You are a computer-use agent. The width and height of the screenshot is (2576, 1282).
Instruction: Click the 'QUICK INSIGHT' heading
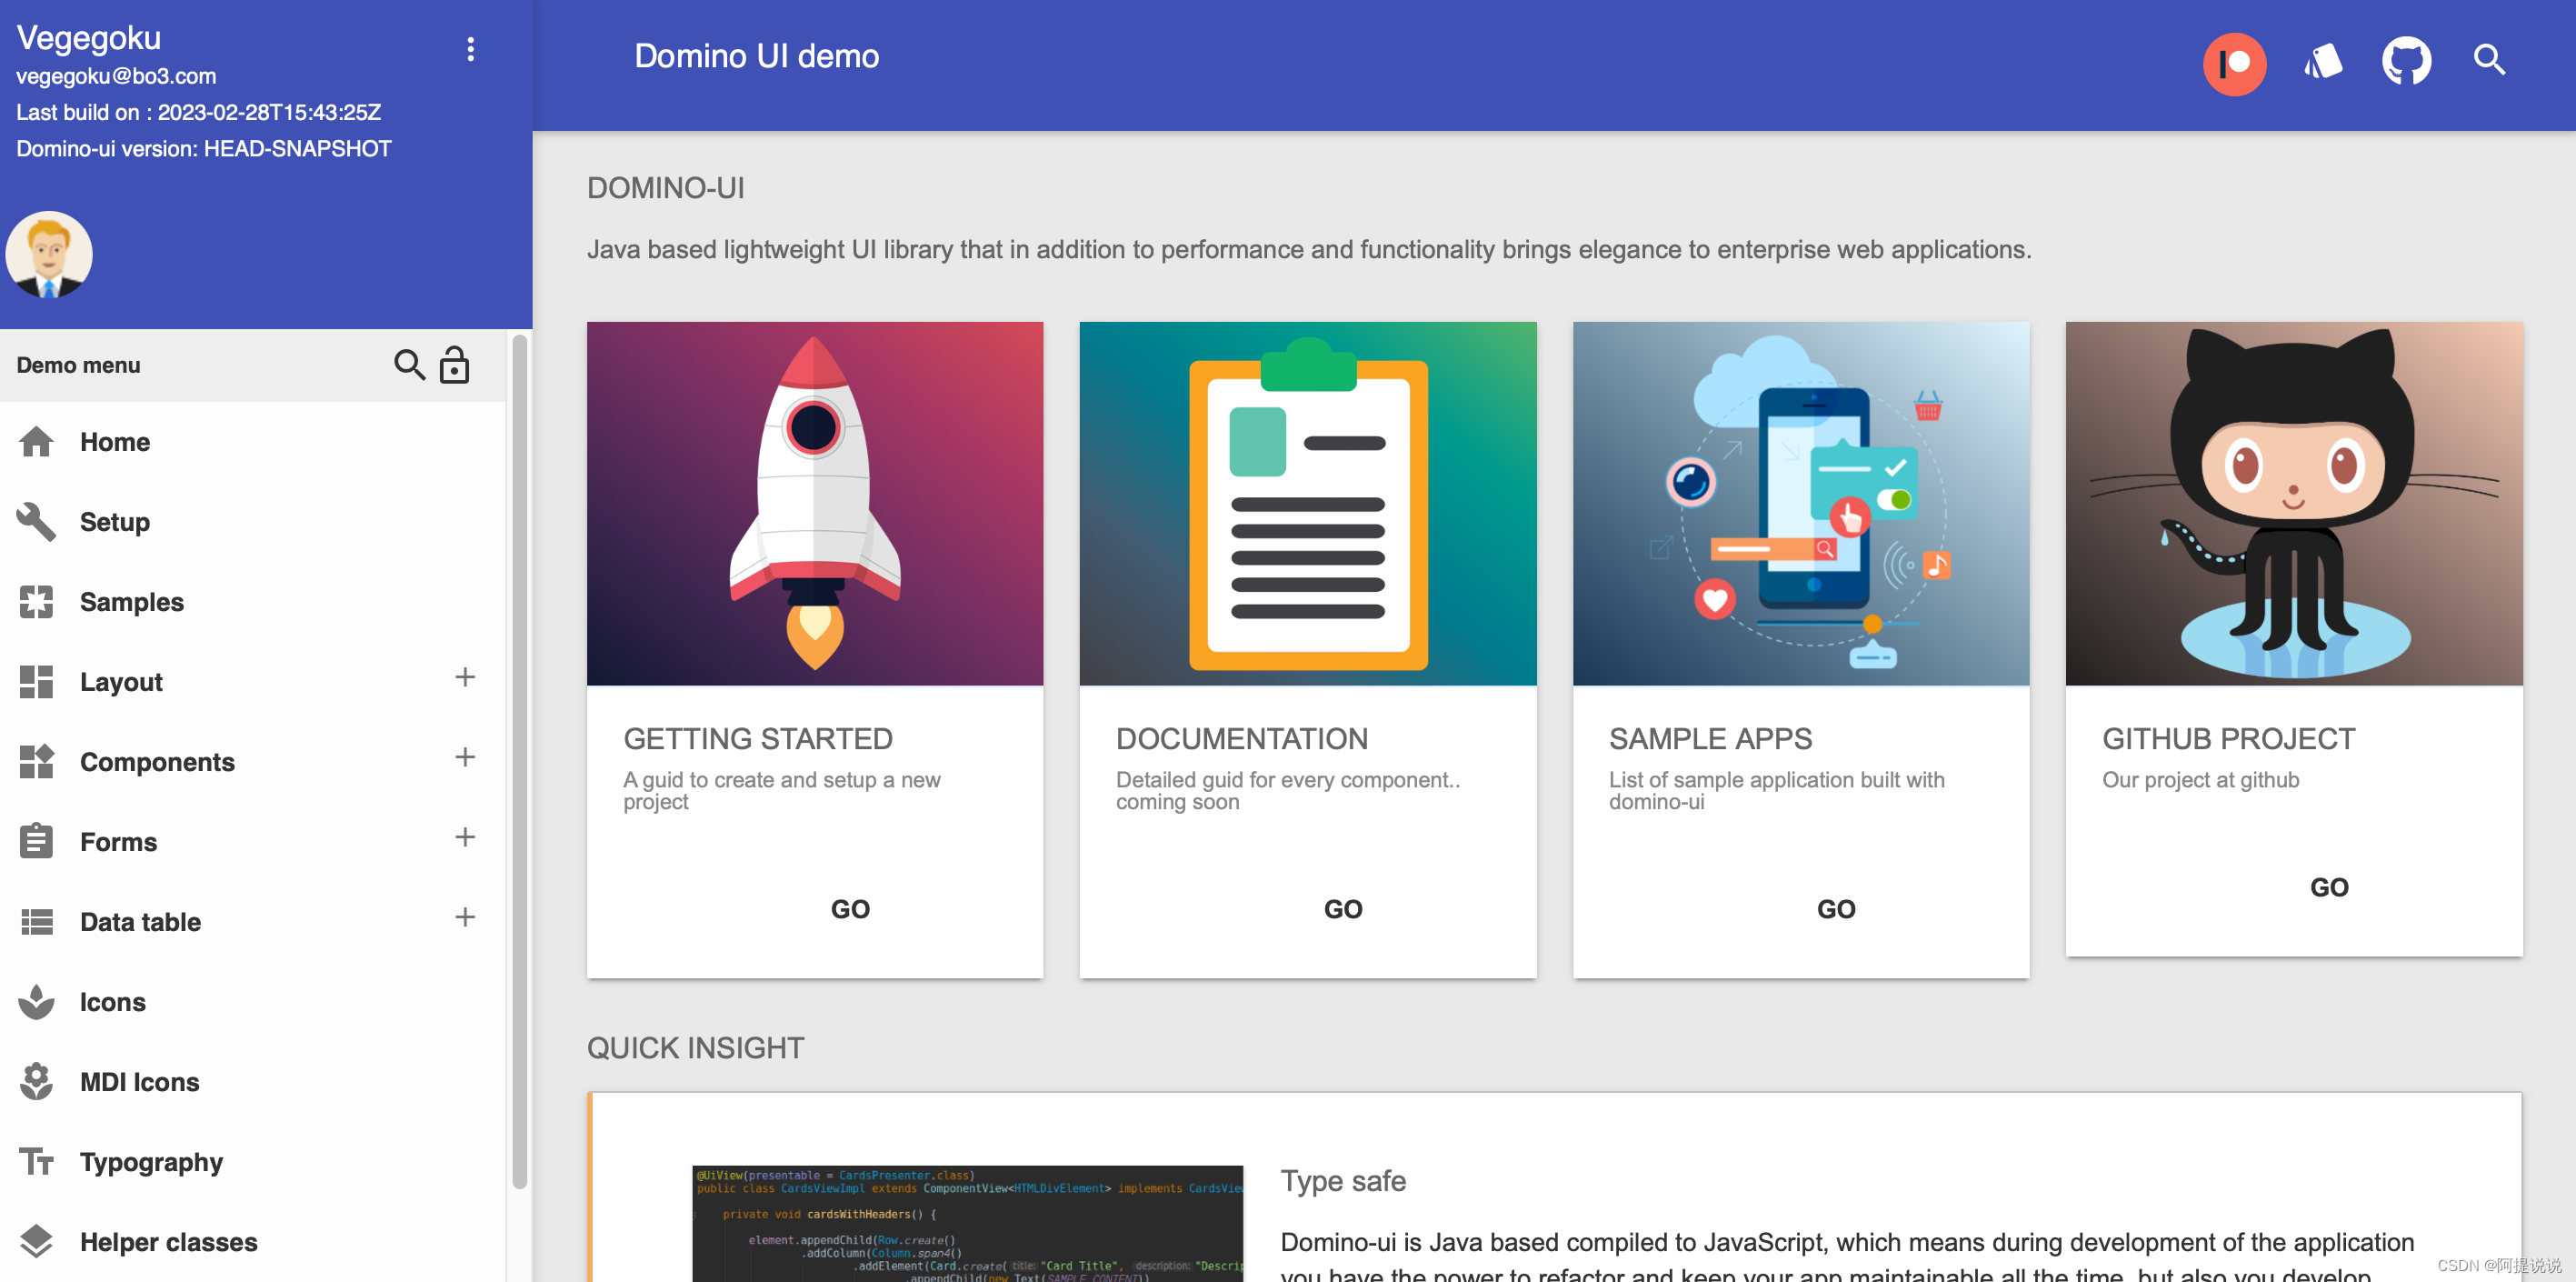point(695,1047)
